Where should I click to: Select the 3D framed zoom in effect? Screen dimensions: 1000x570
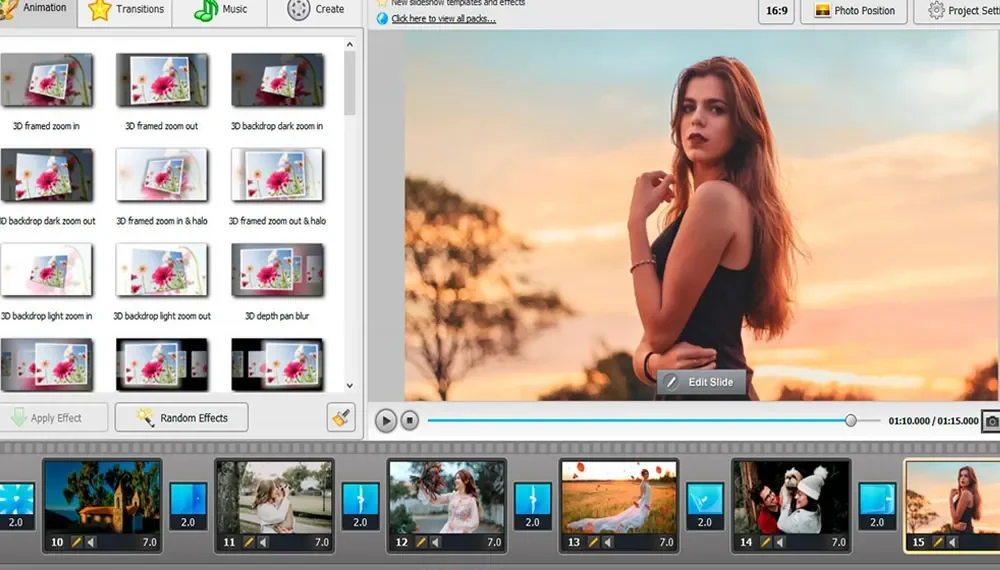47,80
